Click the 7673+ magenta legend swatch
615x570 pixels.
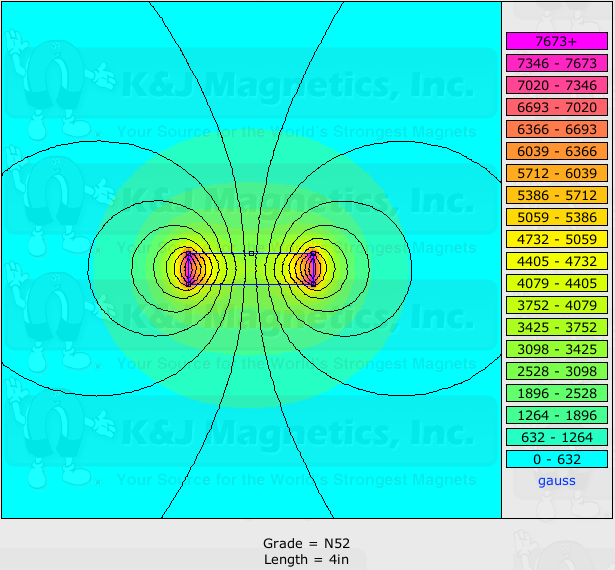pyautogui.click(x=557, y=41)
